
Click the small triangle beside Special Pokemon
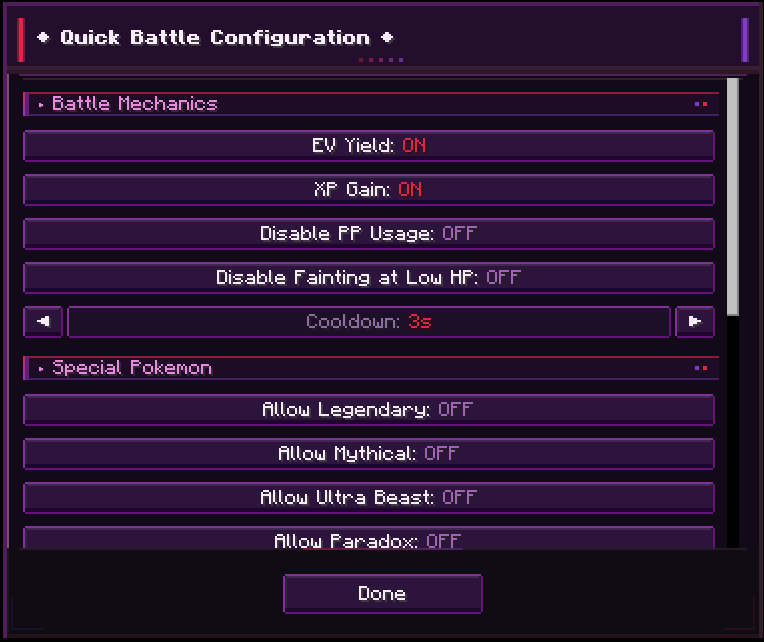(41, 369)
